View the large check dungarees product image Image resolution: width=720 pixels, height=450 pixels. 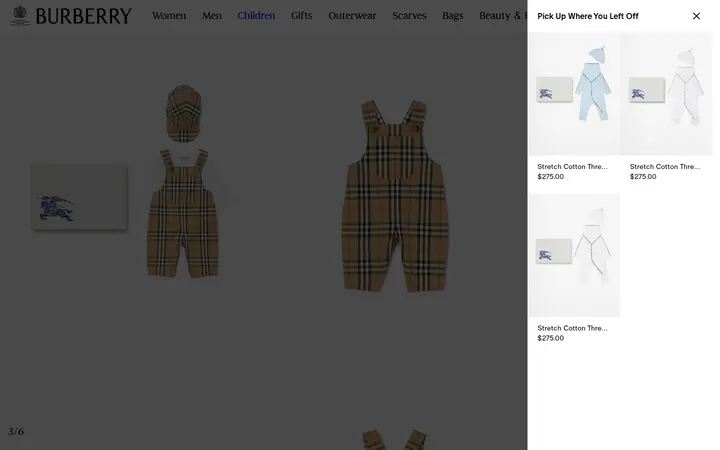[395, 195]
